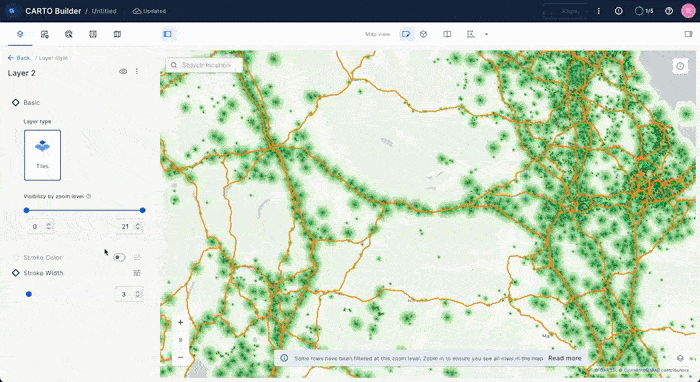
Task: Switch to 3D map view cube icon
Action: click(424, 34)
